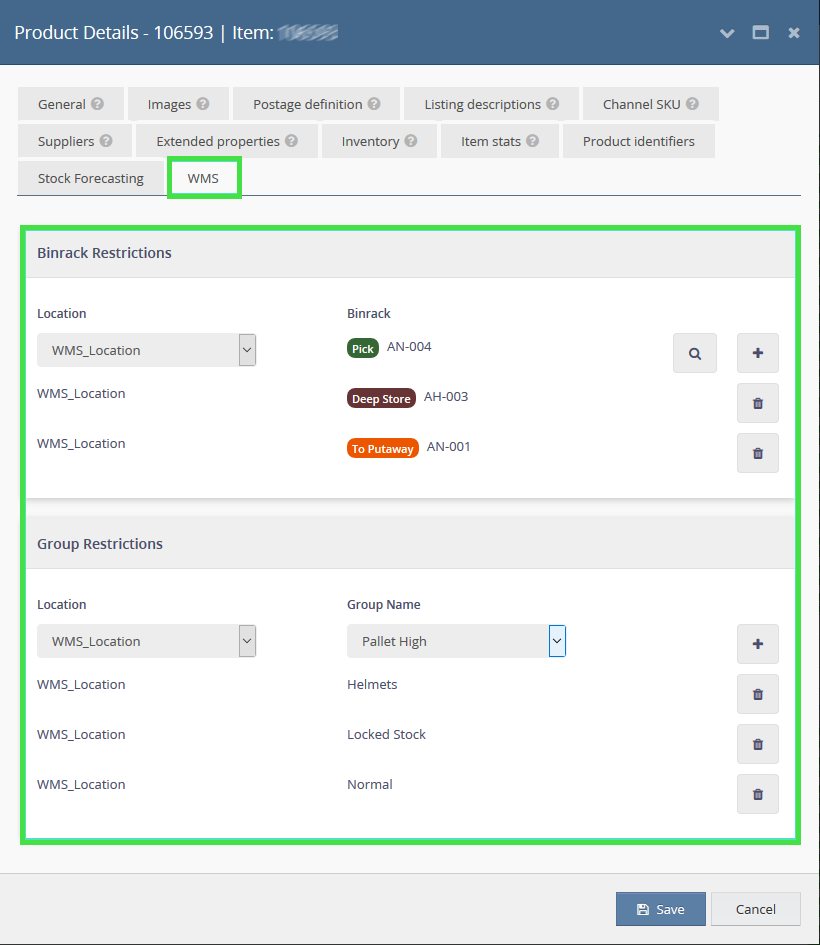Click the binrack search magnifier icon
Screen dimensions: 820x945
pos(694,353)
